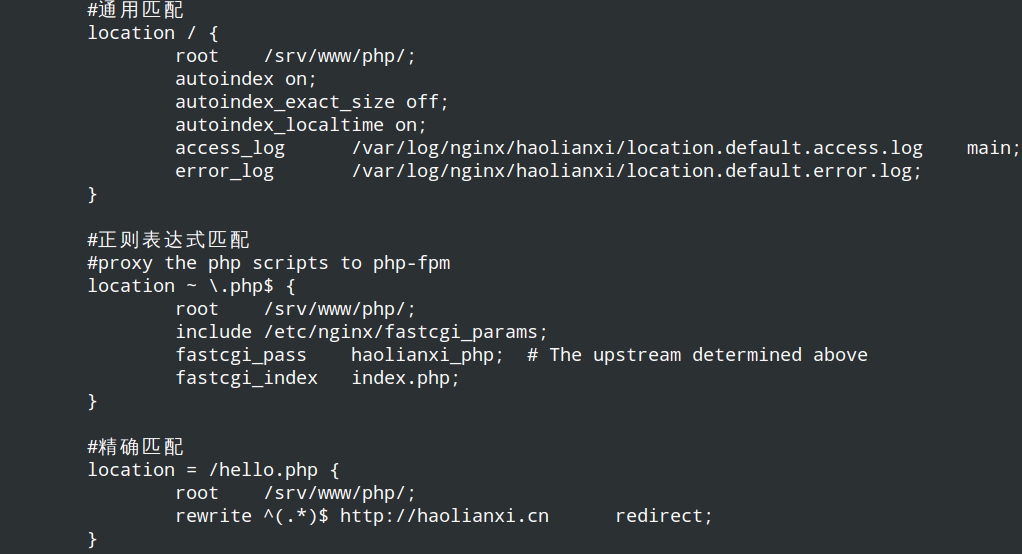Click the 'location = /hello.php {' line
The height and width of the screenshot is (554, 1022).
tap(214, 471)
